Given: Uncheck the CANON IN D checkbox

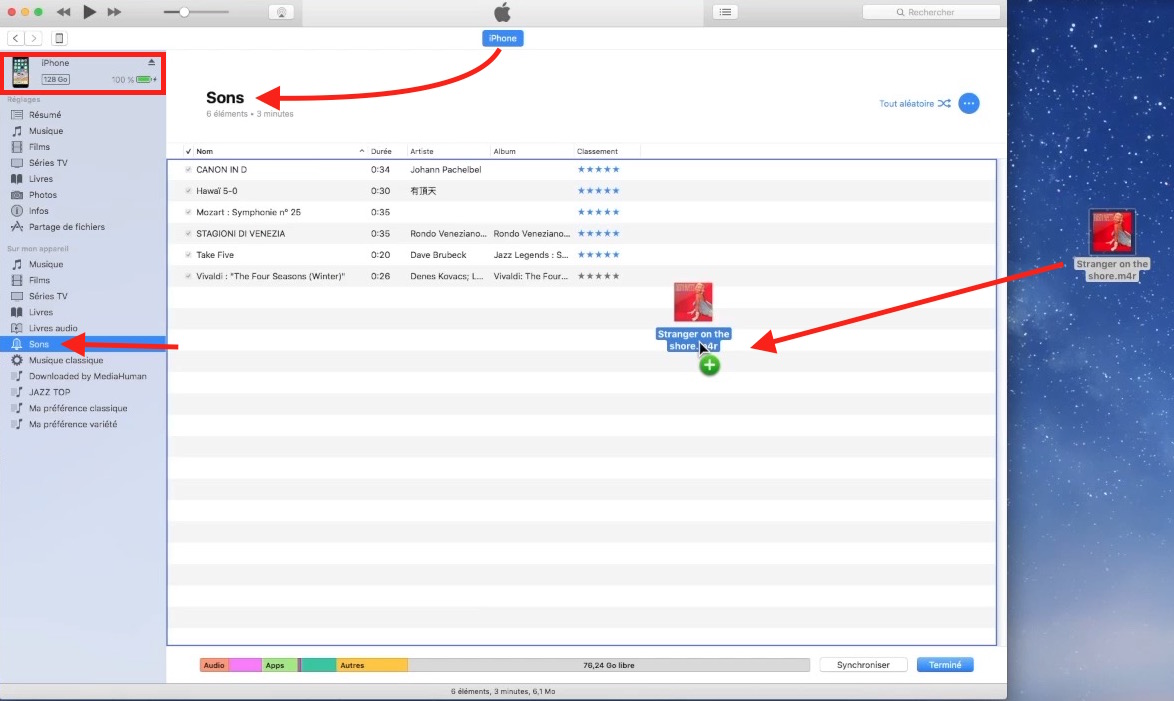Looking at the screenshot, I should tap(188, 170).
